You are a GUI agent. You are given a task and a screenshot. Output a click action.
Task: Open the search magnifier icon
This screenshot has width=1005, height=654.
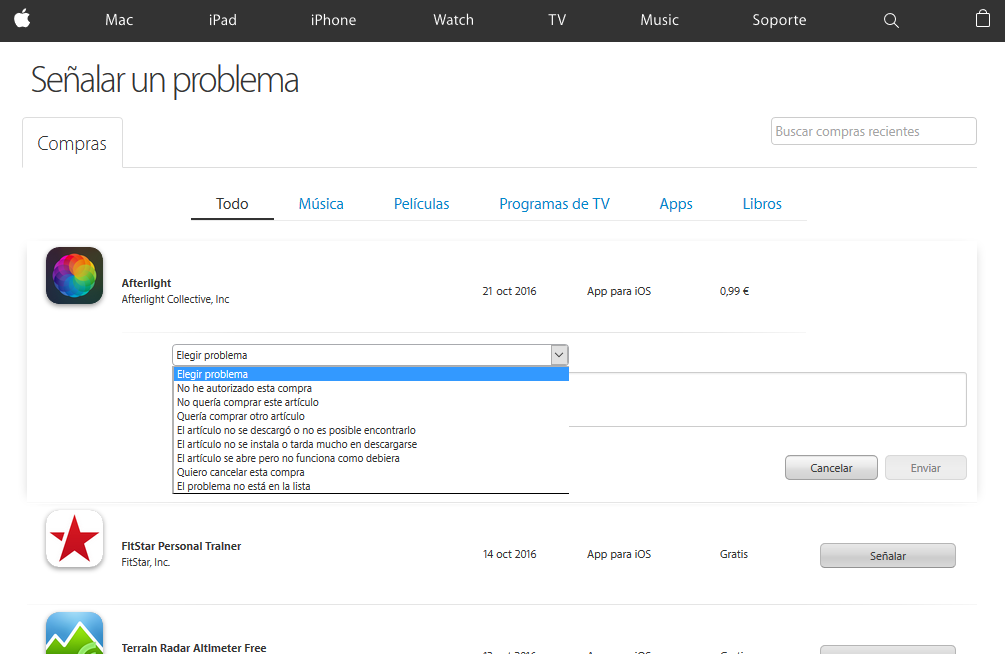(891, 21)
